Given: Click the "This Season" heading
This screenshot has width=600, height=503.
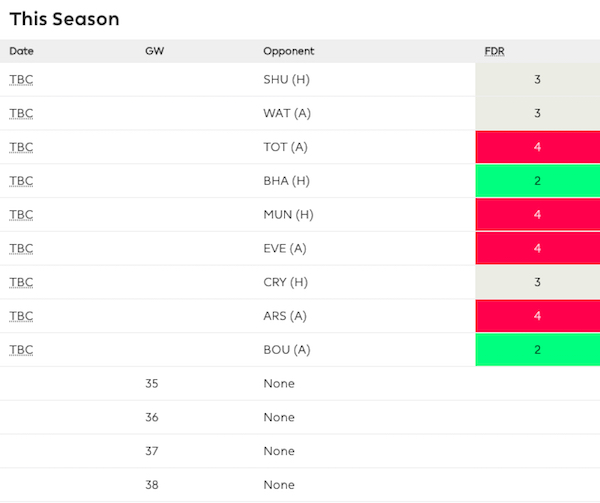Looking at the screenshot, I should [64, 19].
